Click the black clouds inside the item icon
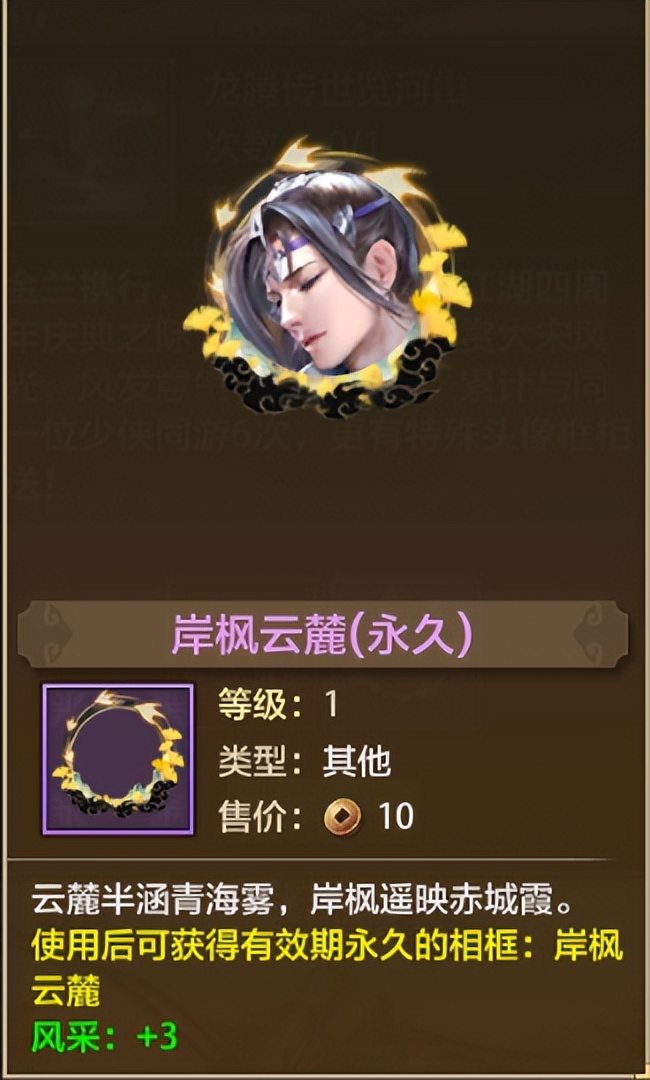The width and height of the screenshot is (650, 1080). [x=118, y=804]
